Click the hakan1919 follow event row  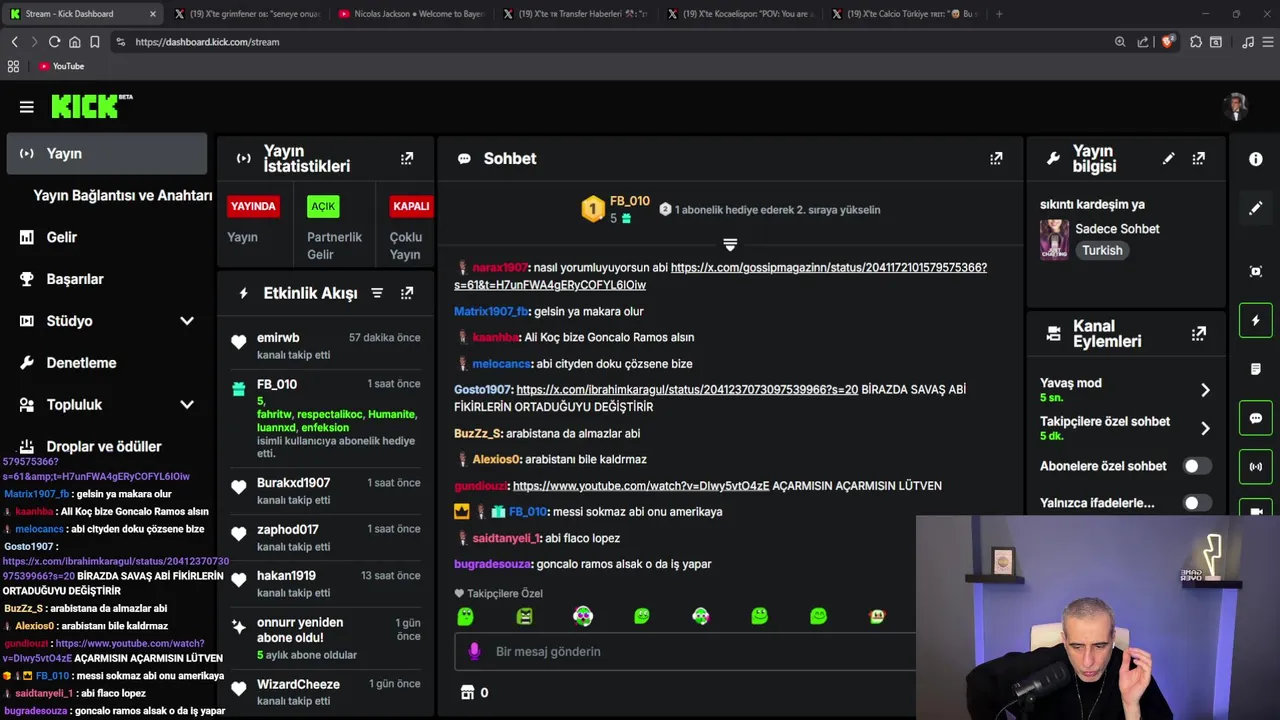[325, 584]
